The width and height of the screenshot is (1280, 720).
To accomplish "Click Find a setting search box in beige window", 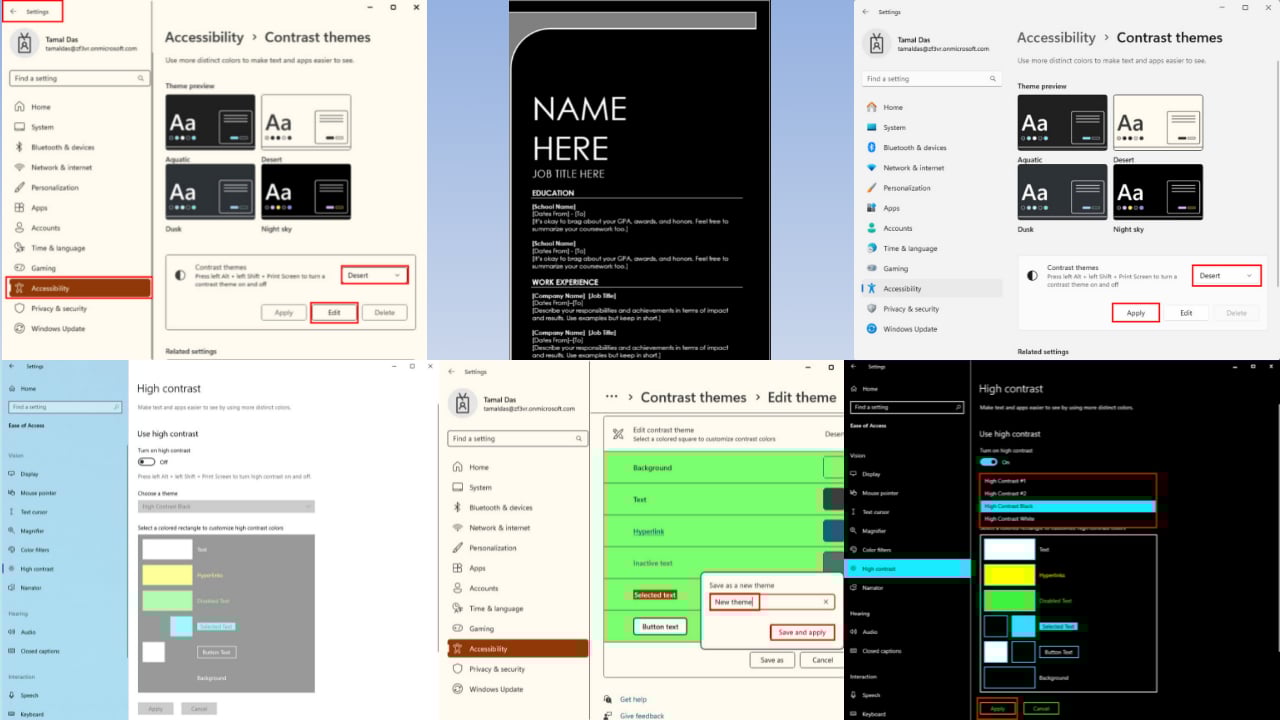I will 80,78.
